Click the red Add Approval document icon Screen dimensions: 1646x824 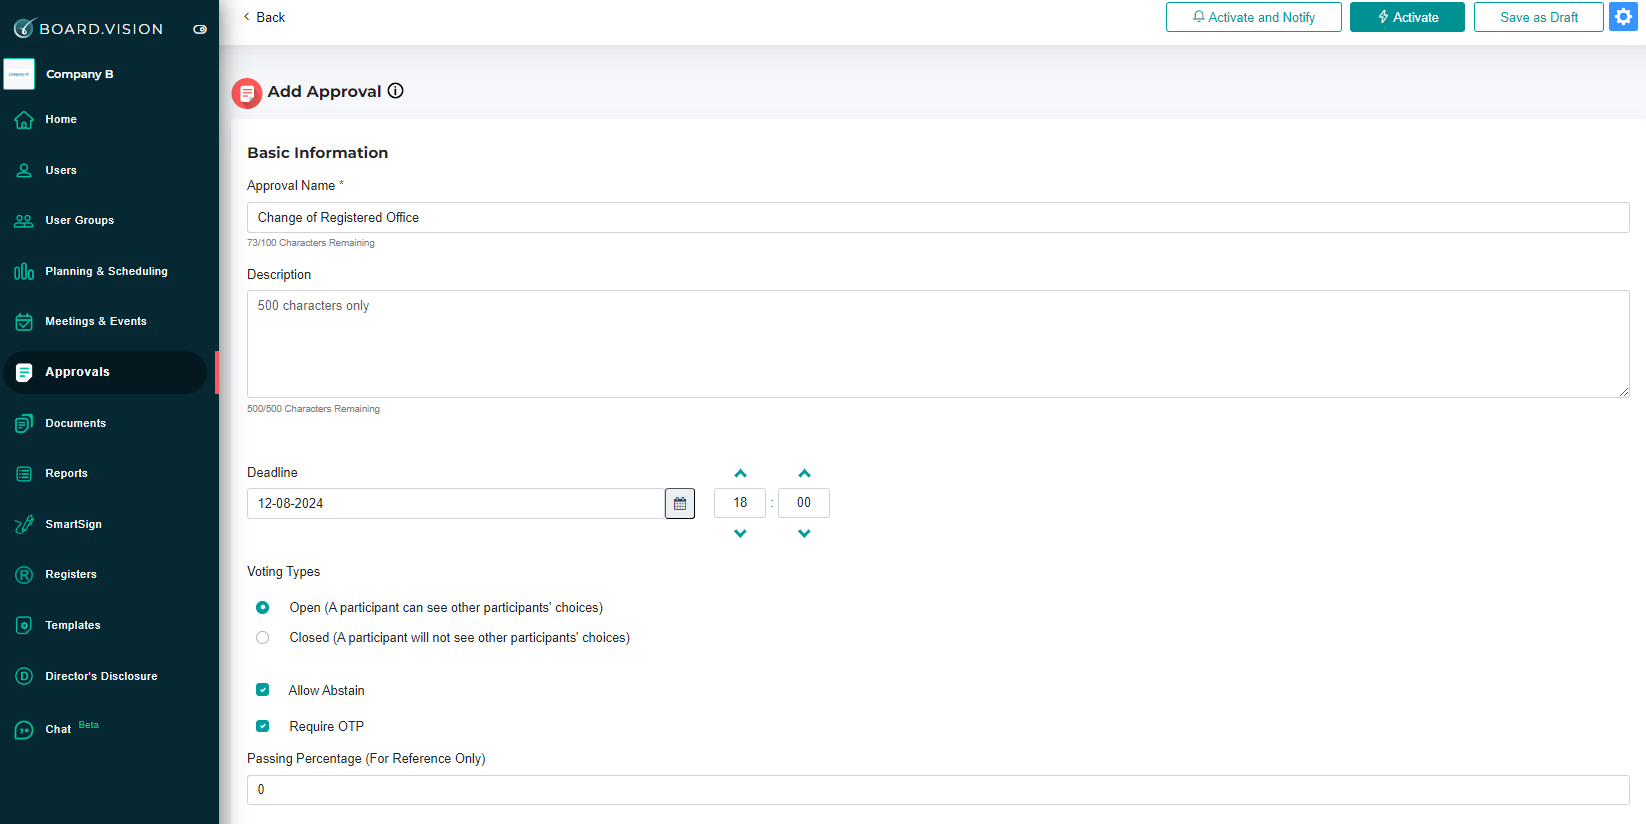247,93
